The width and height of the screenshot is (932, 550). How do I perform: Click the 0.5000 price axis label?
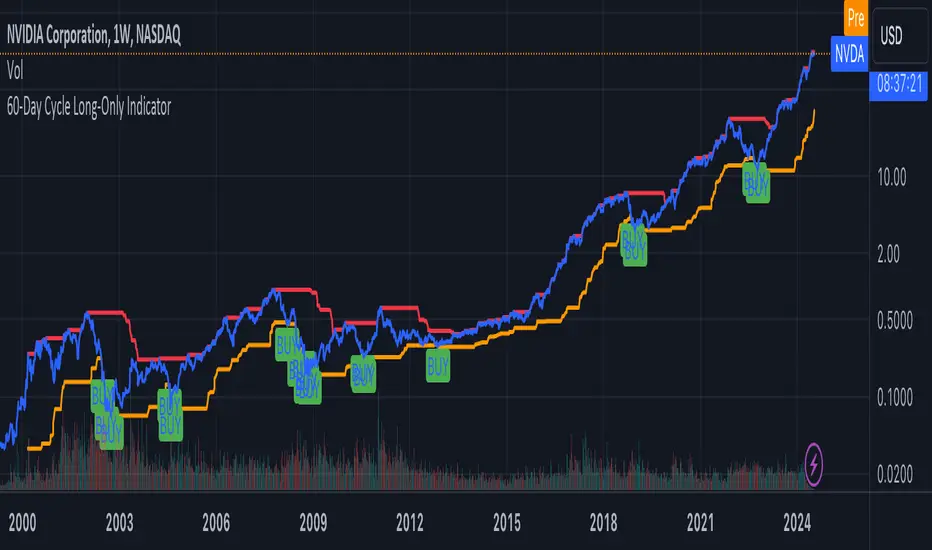[x=895, y=320]
